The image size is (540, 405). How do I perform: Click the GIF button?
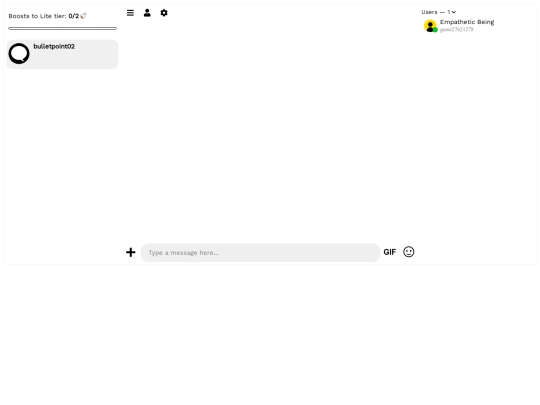point(390,252)
